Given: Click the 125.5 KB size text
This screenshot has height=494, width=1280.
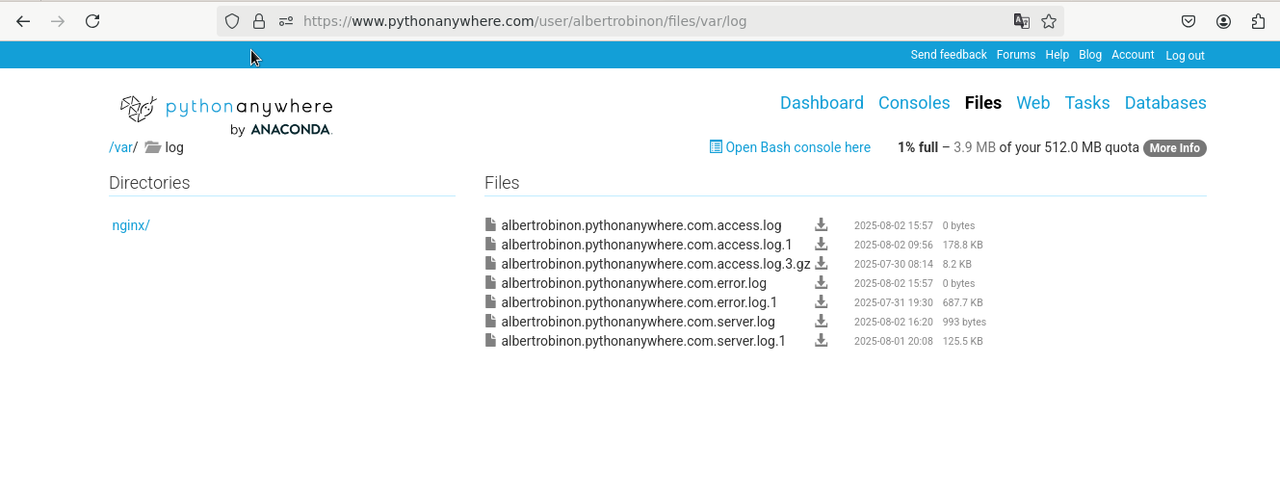Looking at the screenshot, I should [x=962, y=341].
